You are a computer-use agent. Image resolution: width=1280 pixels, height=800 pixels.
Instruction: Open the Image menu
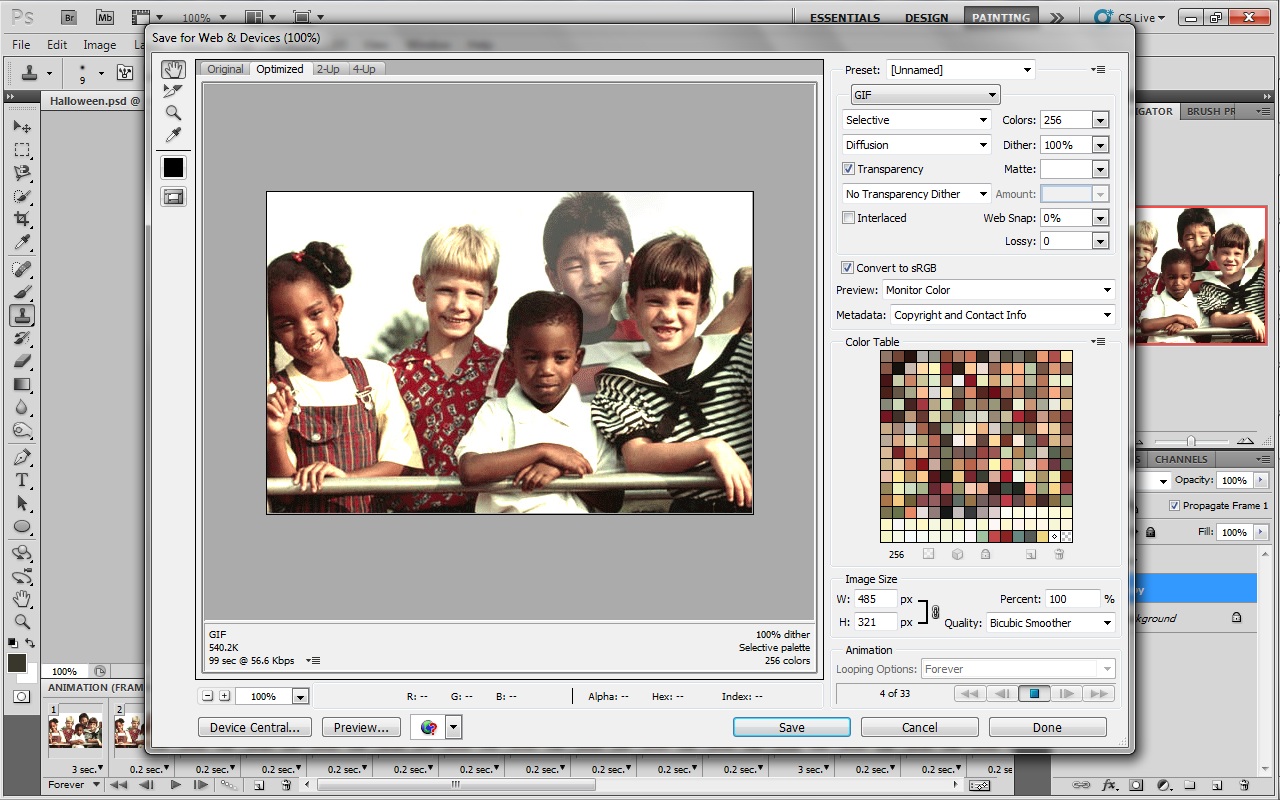[x=100, y=45]
